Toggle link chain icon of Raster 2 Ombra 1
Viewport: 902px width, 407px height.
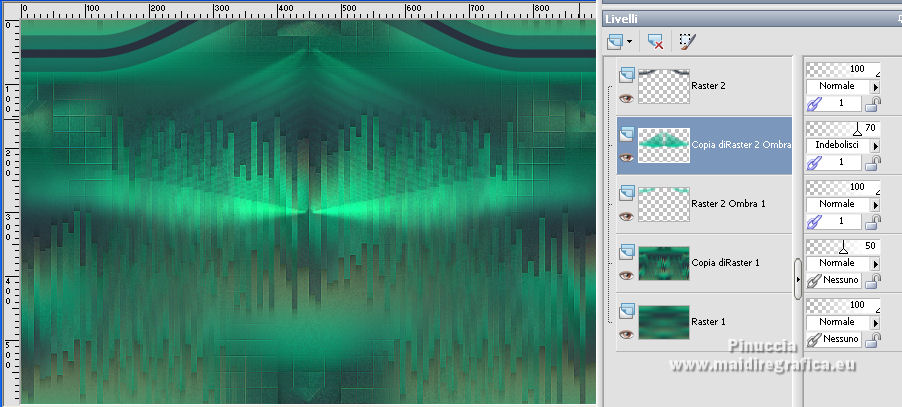click(x=813, y=222)
